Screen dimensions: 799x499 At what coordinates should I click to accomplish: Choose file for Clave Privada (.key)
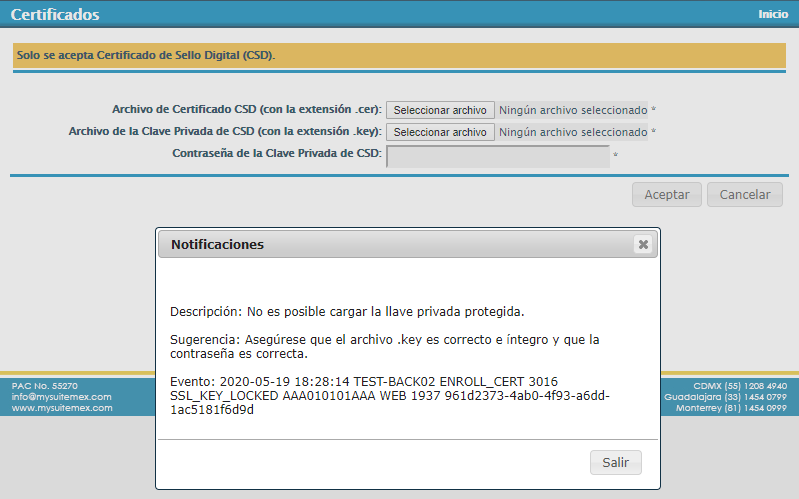click(440, 132)
